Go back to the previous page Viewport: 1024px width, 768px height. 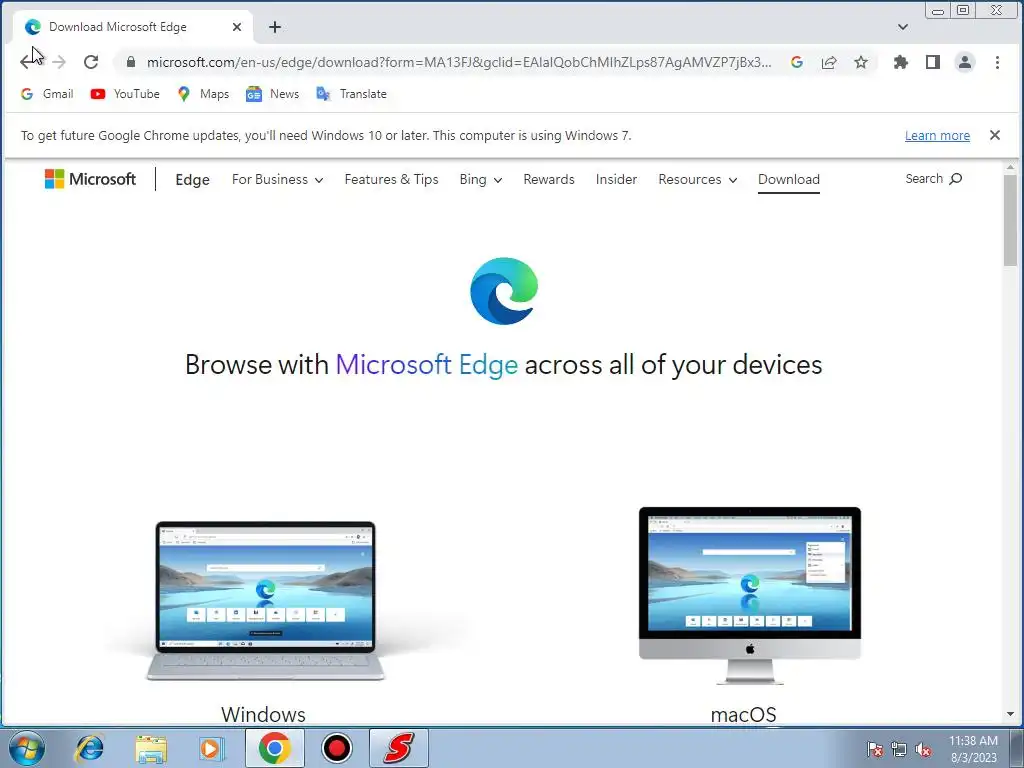click(27, 62)
